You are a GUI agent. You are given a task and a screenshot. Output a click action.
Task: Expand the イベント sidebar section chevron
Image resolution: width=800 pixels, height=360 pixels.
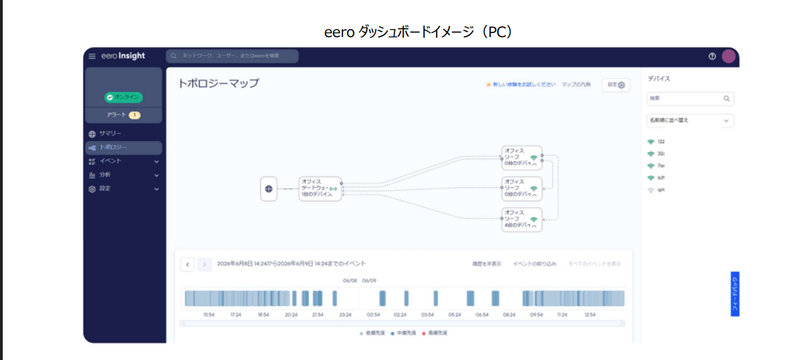[x=156, y=162]
